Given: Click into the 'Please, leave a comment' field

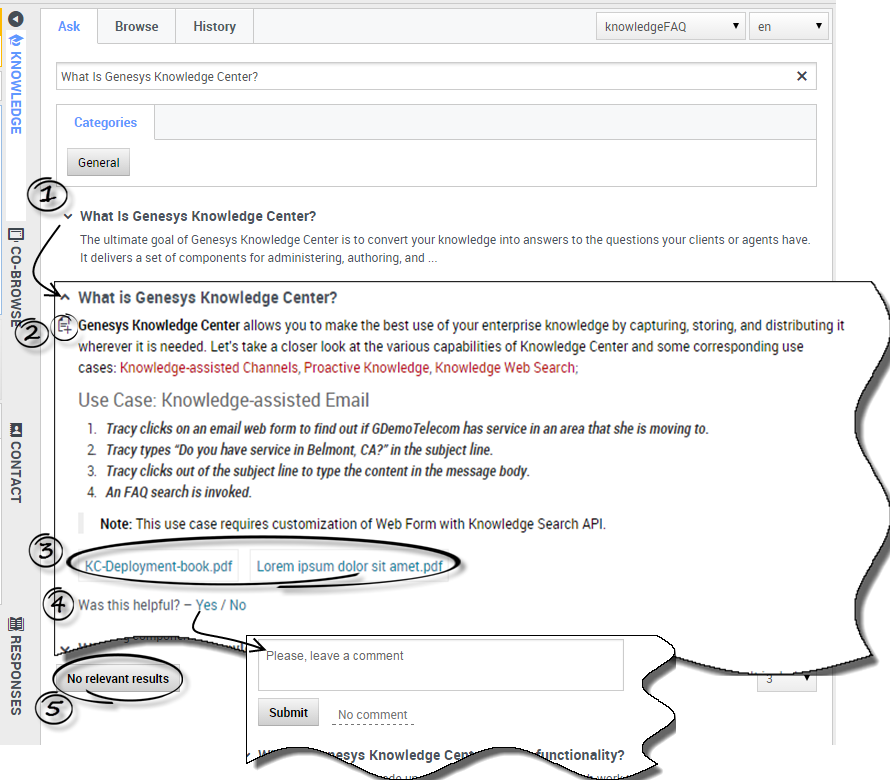Looking at the screenshot, I should [x=440, y=664].
